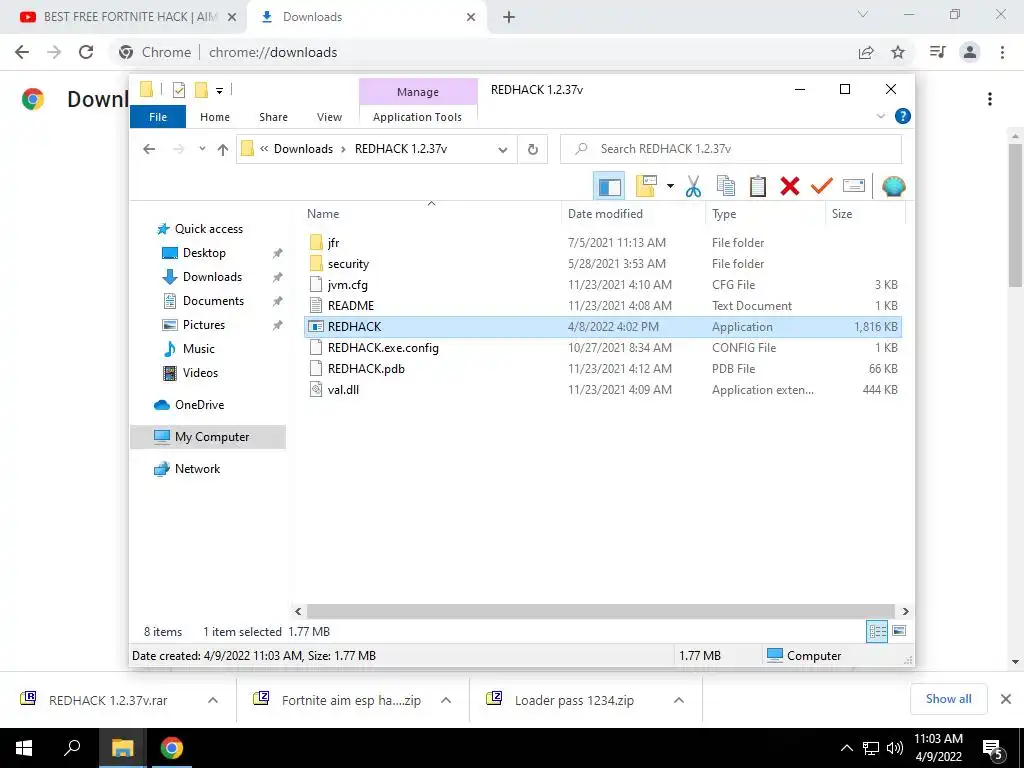
Task: Expand the address bar history dropdown
Action: (503, 150)
